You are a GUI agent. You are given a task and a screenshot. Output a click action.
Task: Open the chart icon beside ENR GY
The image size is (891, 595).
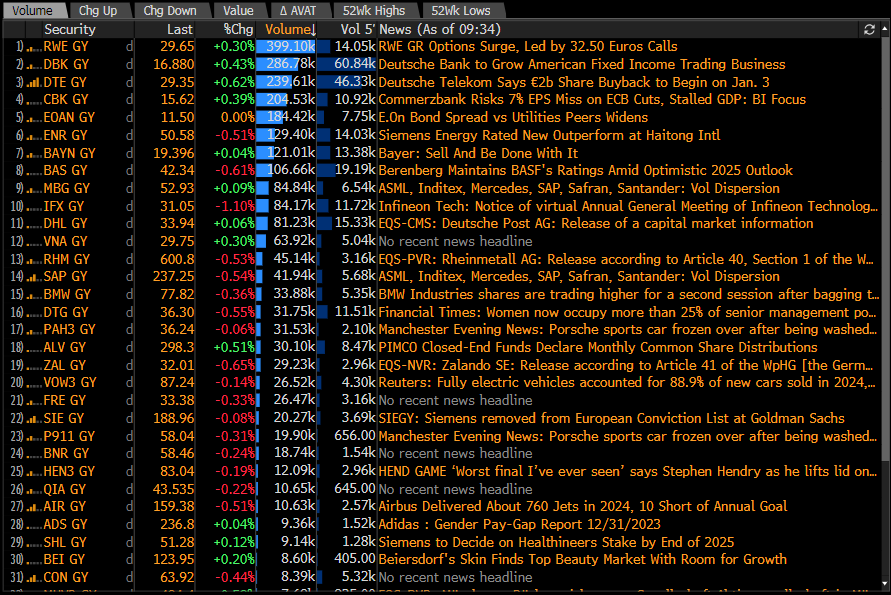point(34,136)
